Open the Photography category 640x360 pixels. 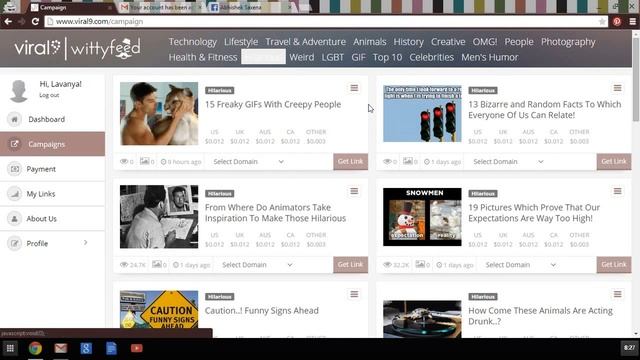(568, 42)
